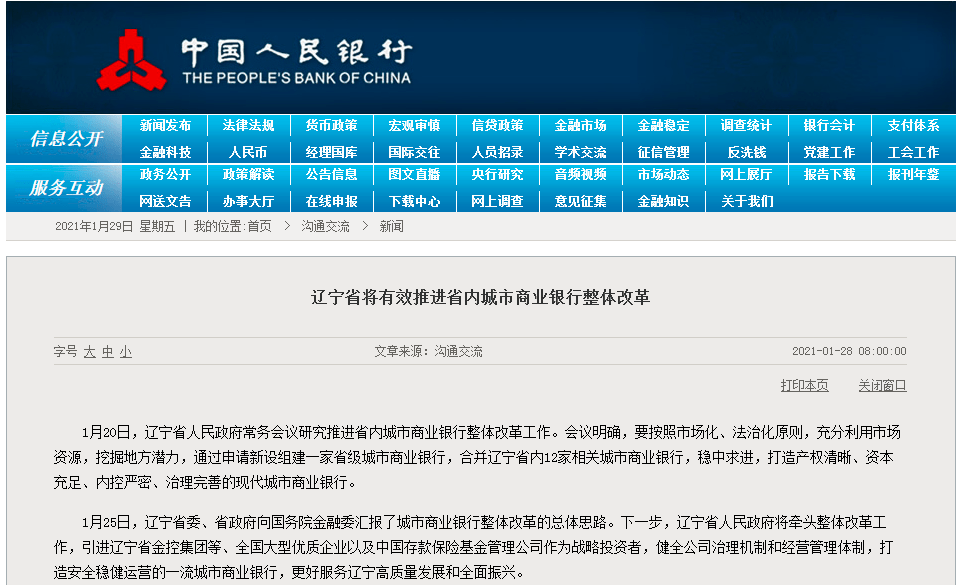Open the 支付体系 section
This screenshot has width=963, height=585.
[x=912, y=124]
